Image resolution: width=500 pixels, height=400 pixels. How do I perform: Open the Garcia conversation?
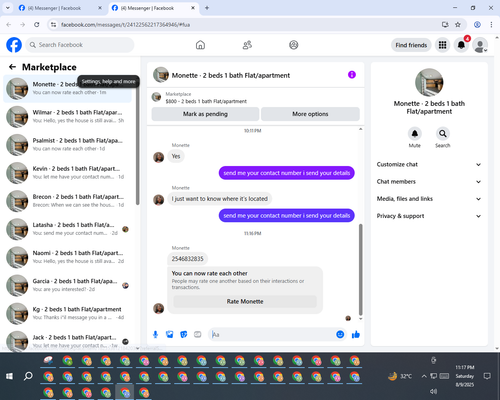(x=68, y=285)
